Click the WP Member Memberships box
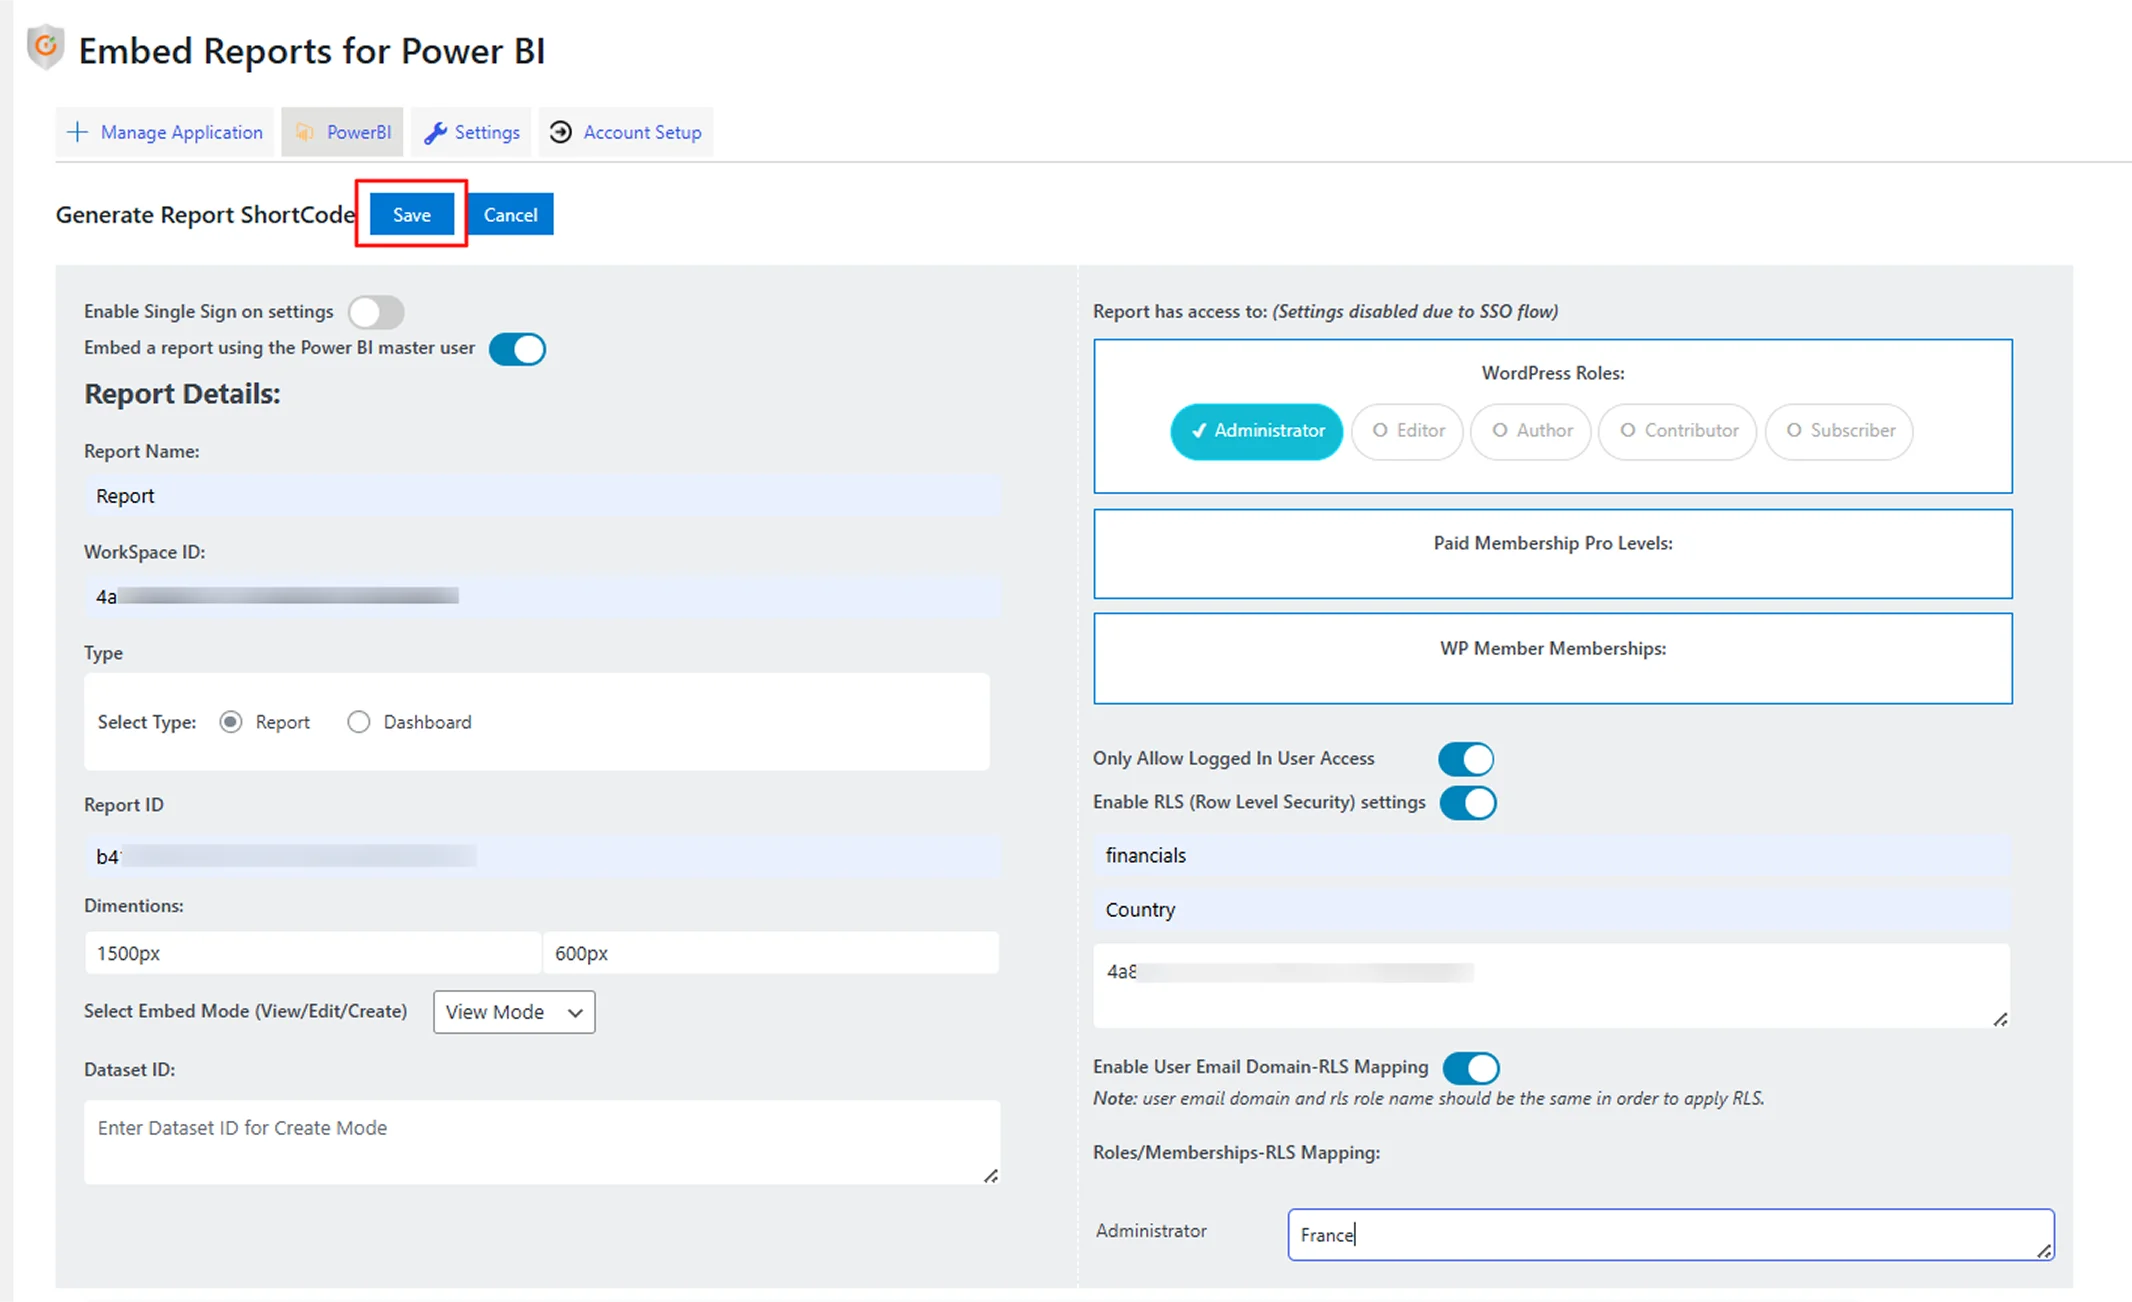This screenshot has width=2132, height=1302. (1553, 659)
